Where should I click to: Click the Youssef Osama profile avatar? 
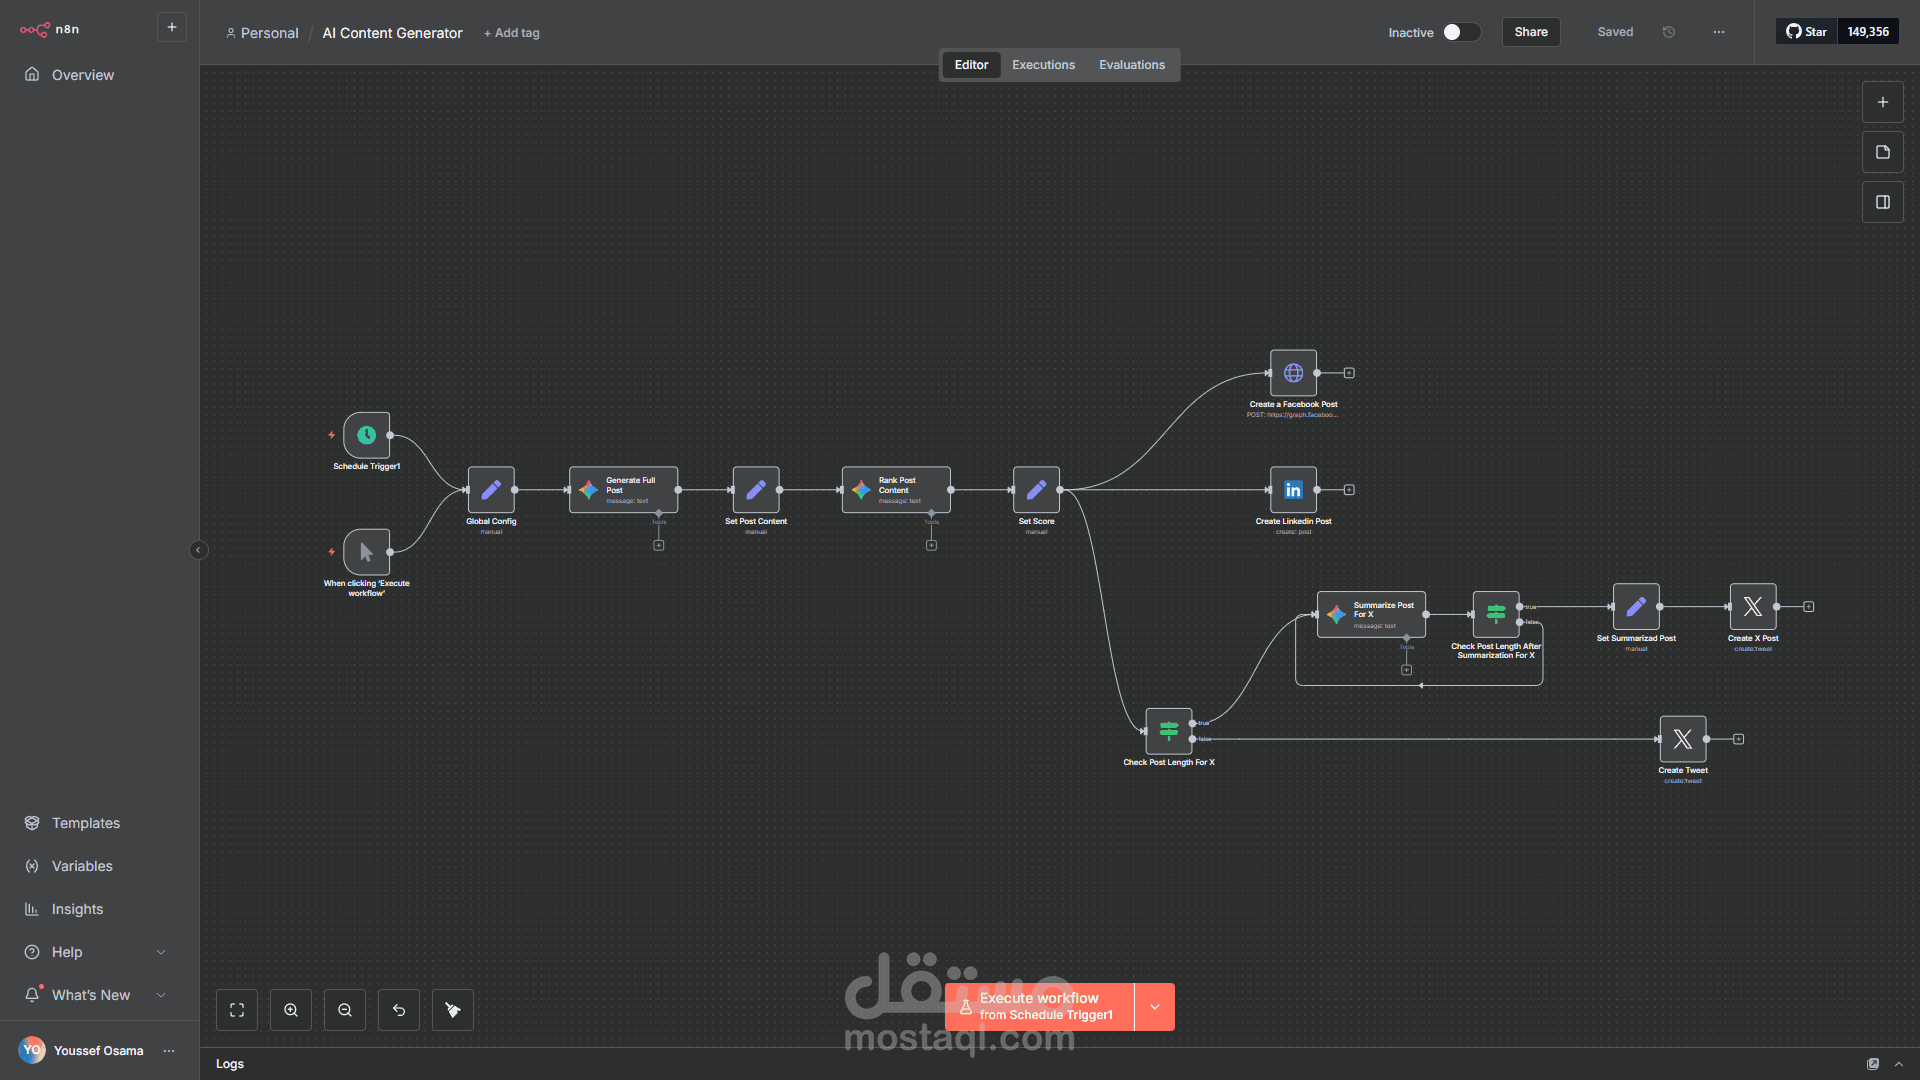click(x=32, y=1050)
